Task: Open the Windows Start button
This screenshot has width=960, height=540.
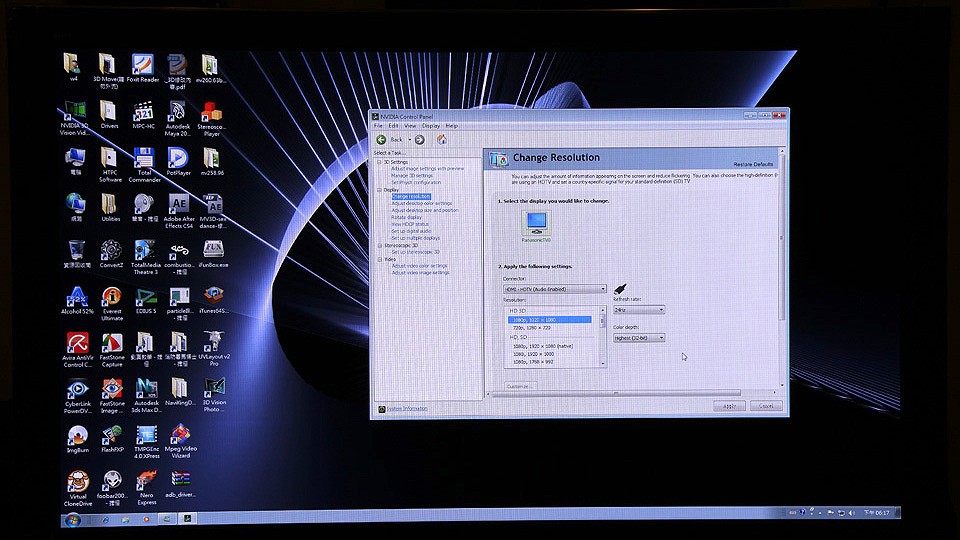Action: pos(72,520)
